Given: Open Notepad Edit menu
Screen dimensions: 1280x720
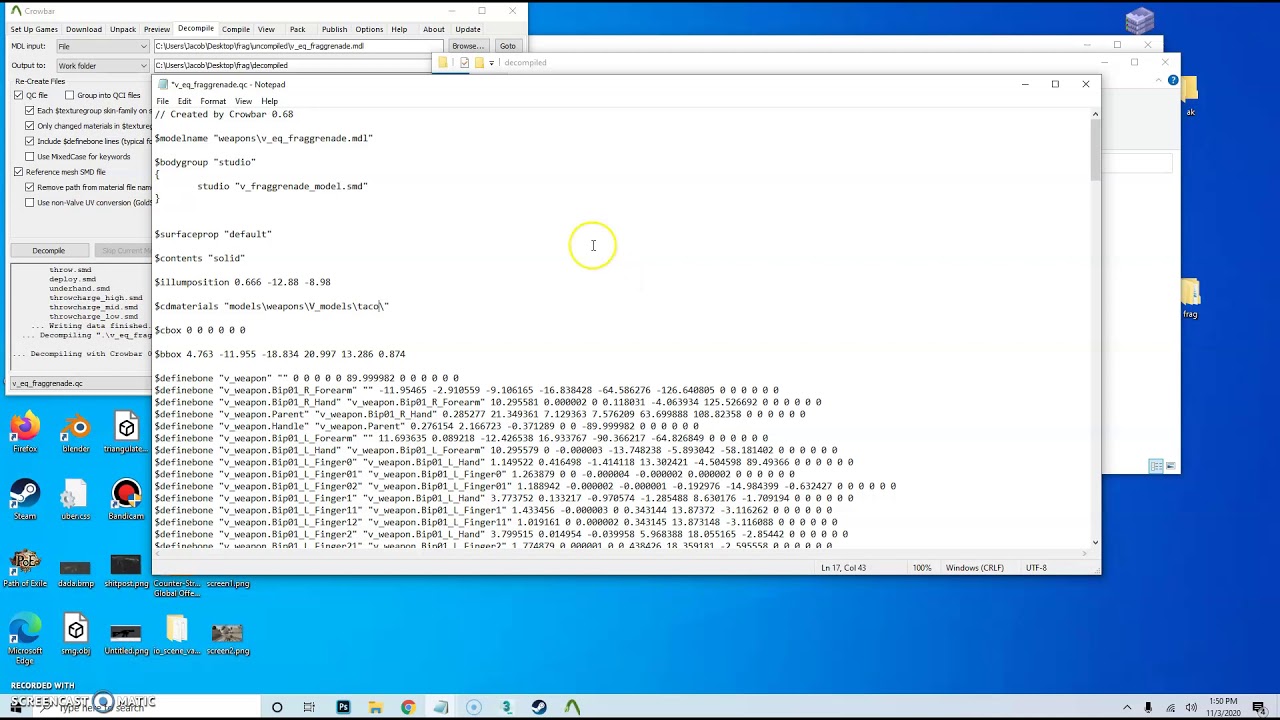Looking at the screenshot, I should tap(185, 101).
